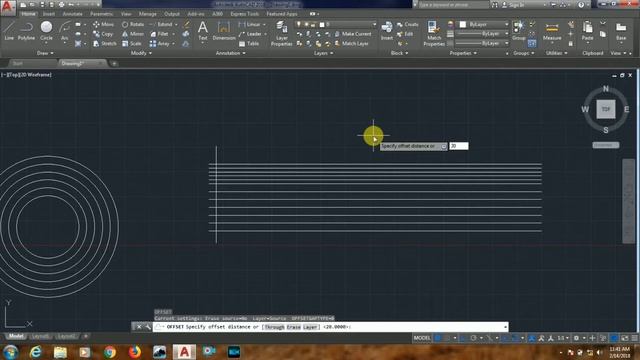Click the command line input
Screen dimensions: 640x360
pos(331,327)
